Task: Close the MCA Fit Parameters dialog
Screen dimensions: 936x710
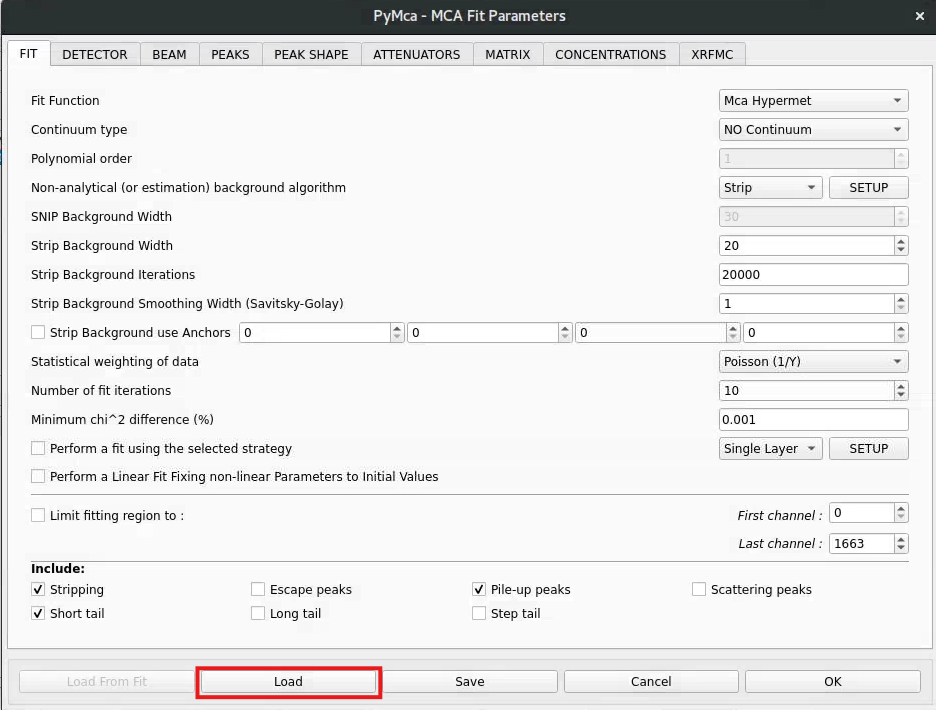Action: click(x=920, y=16)
